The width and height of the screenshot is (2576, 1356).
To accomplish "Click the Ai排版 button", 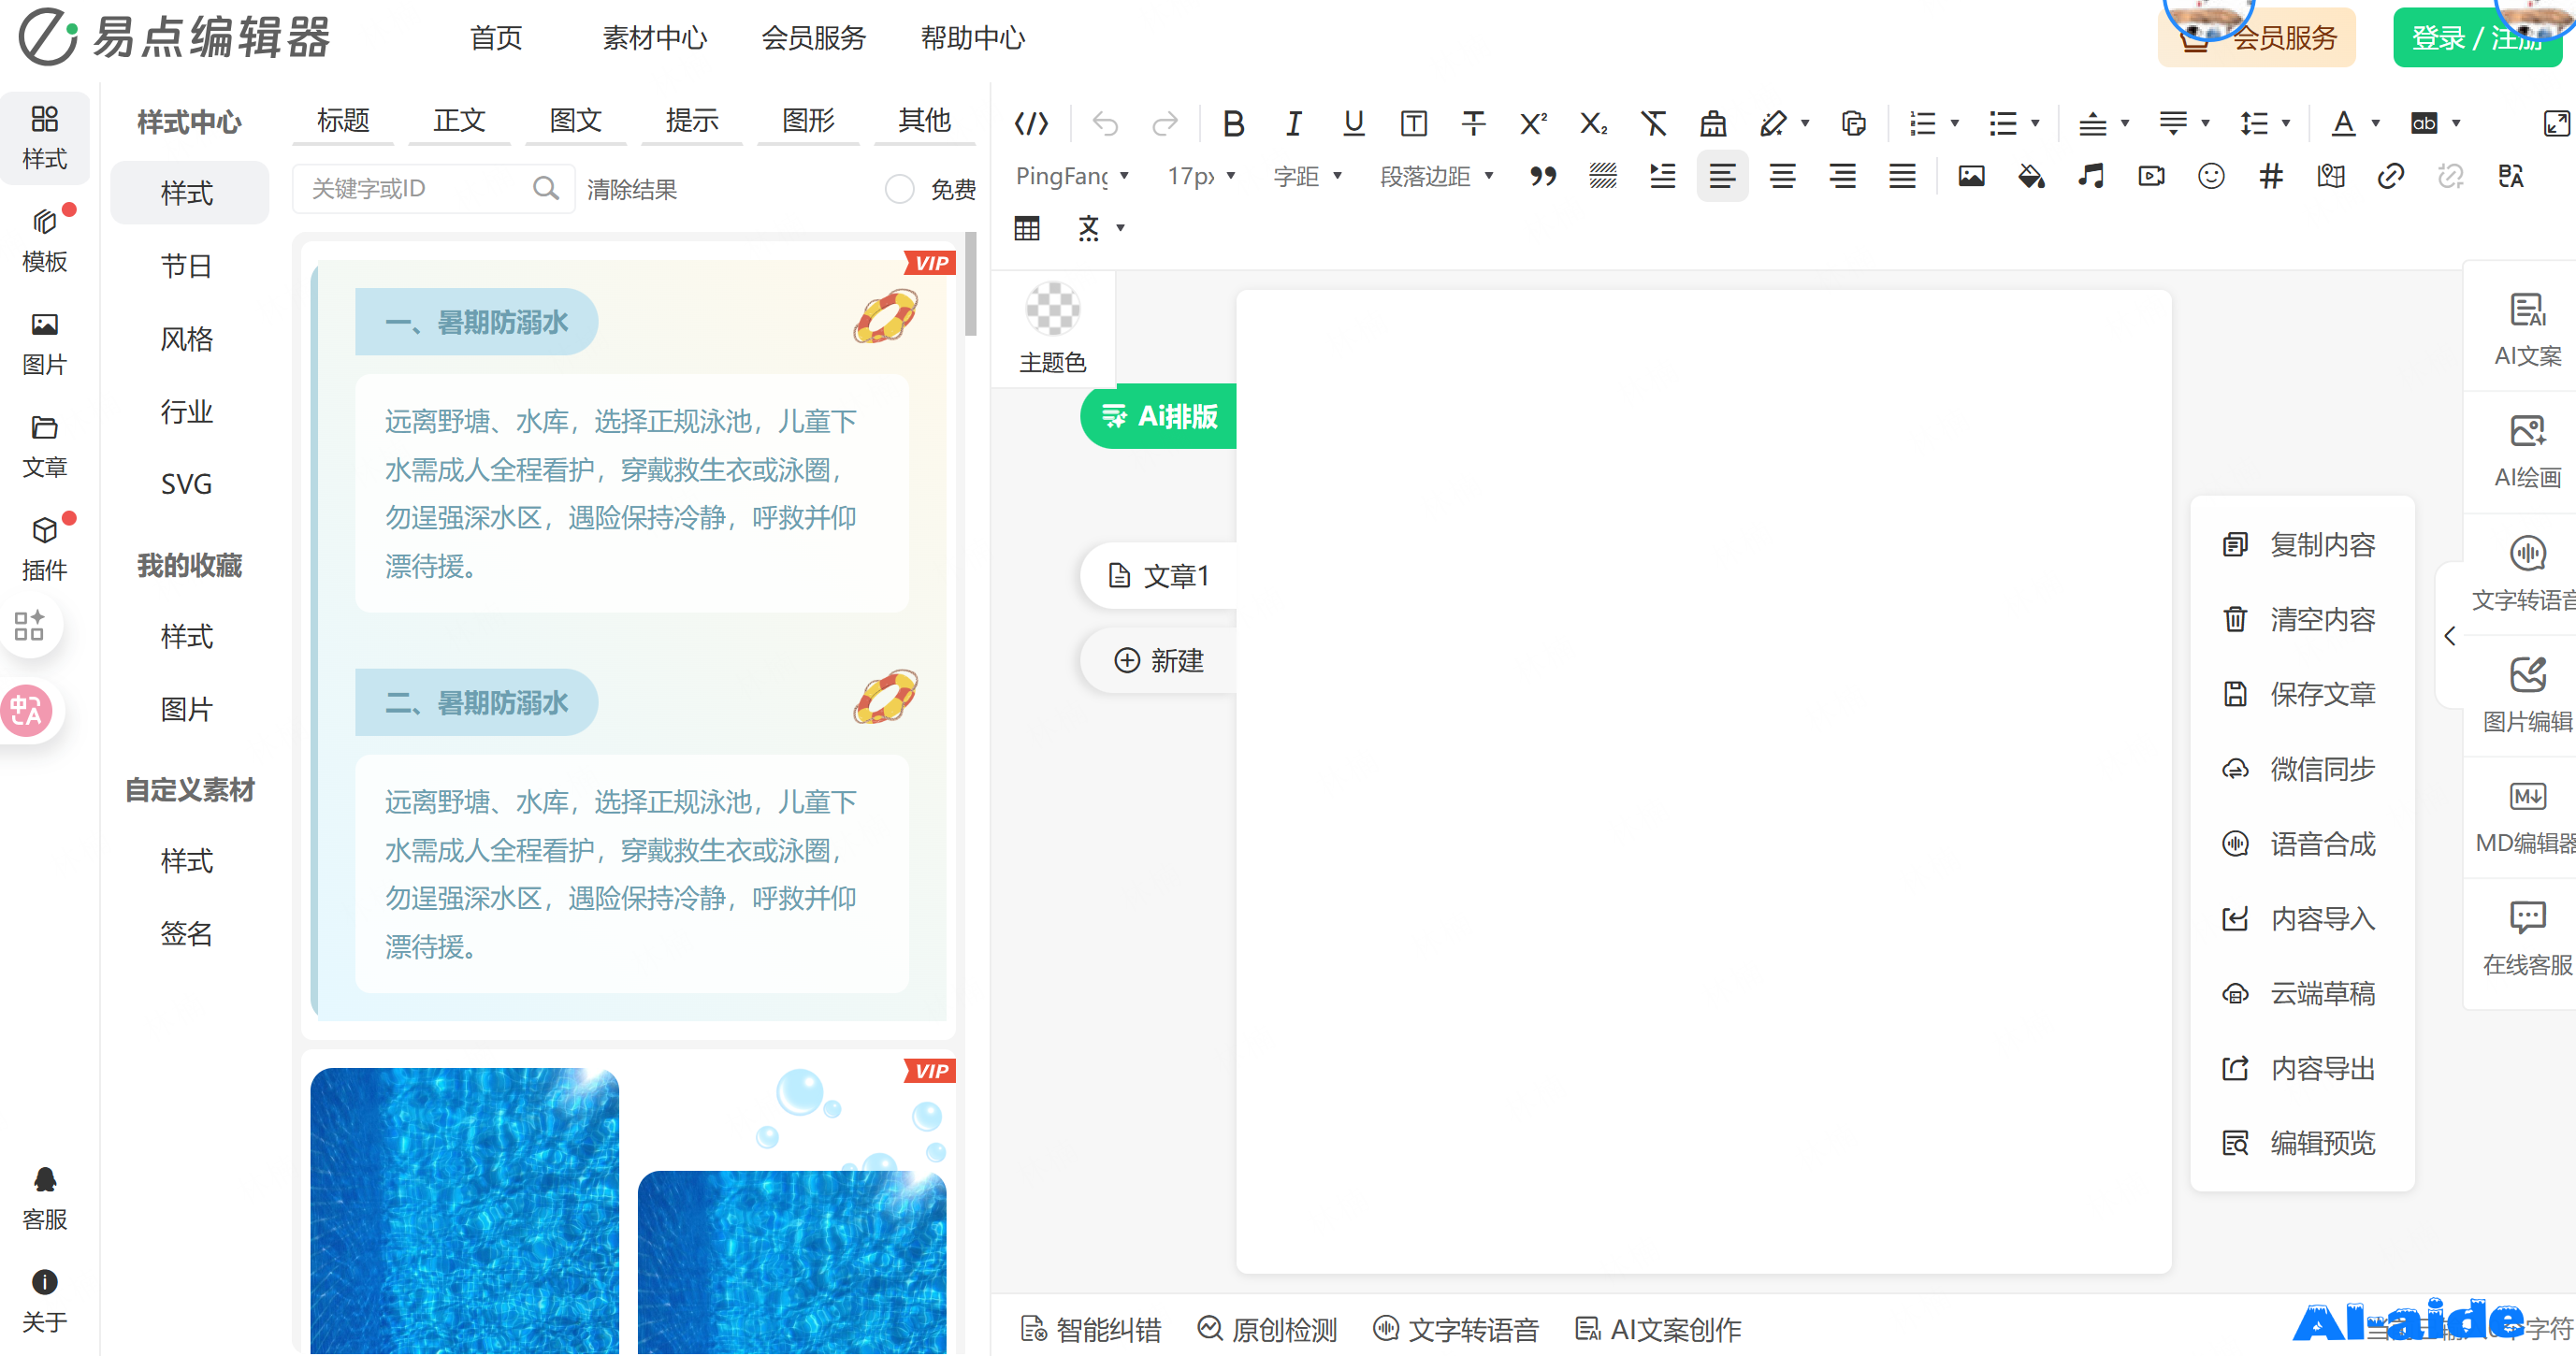I will pyautogui.click(x=1159, y=416).
